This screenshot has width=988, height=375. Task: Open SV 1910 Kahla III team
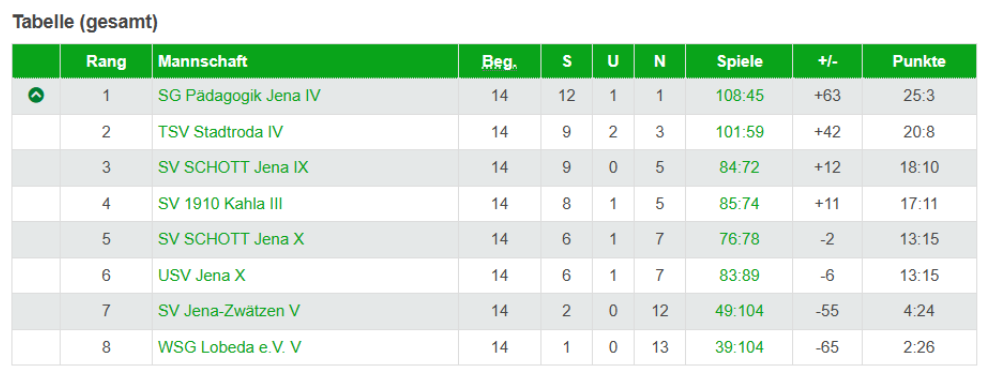(x=220, y=204)
